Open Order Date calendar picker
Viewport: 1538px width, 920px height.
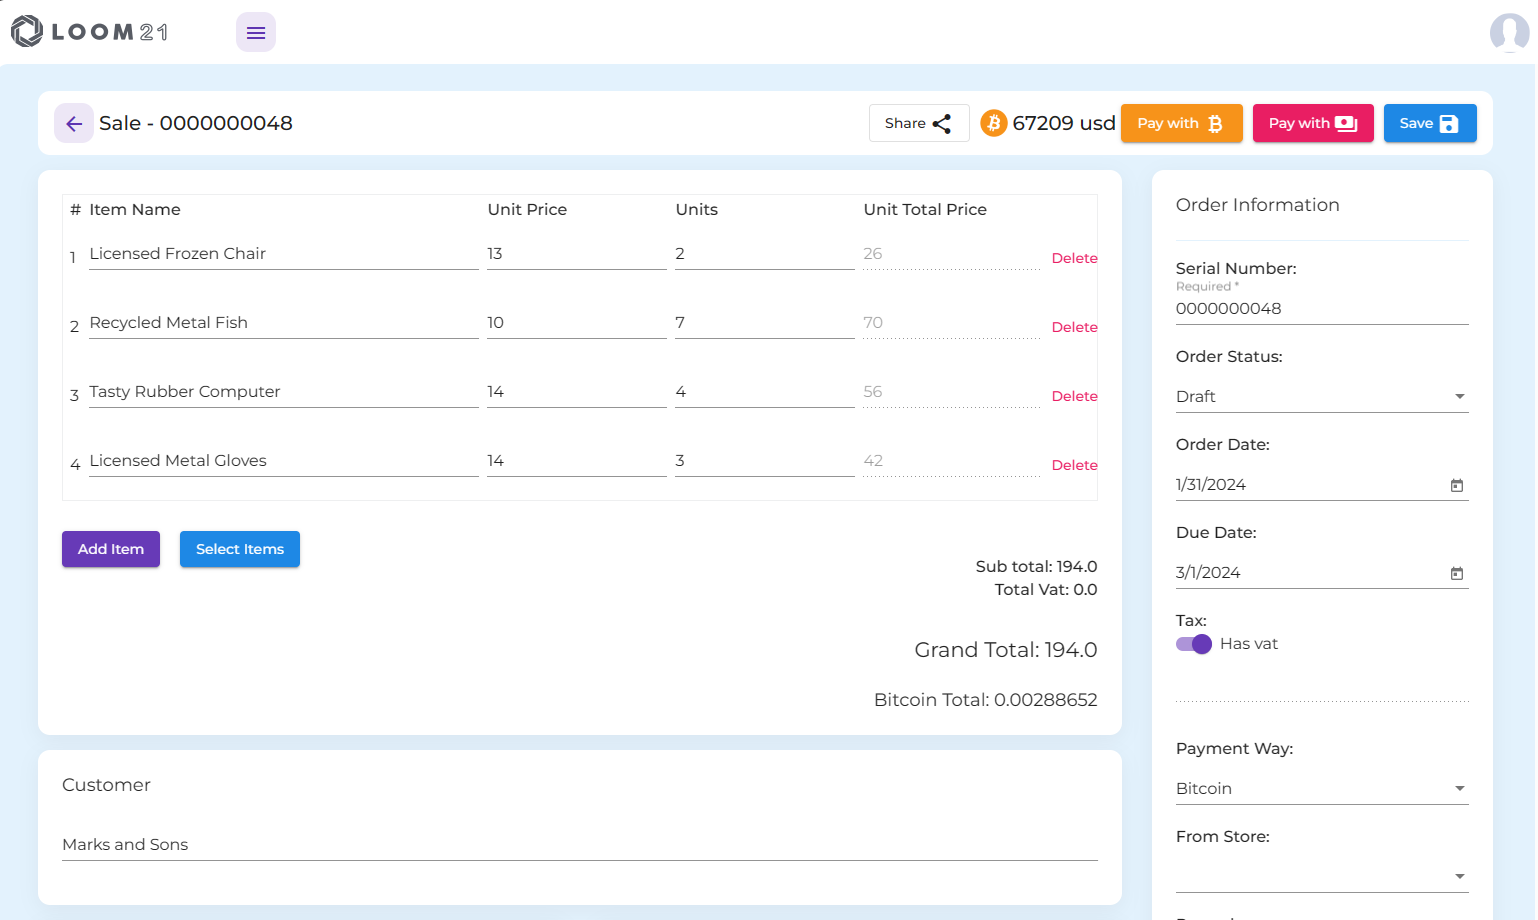[1457, 485]
